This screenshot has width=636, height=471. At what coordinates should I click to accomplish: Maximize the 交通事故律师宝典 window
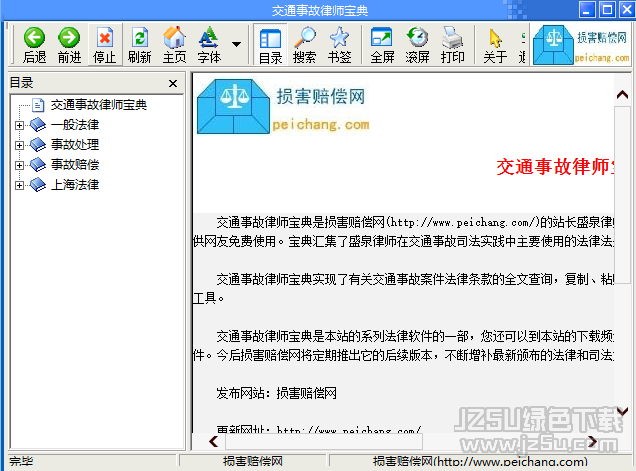pyautogui.click(x=607, y=10)
